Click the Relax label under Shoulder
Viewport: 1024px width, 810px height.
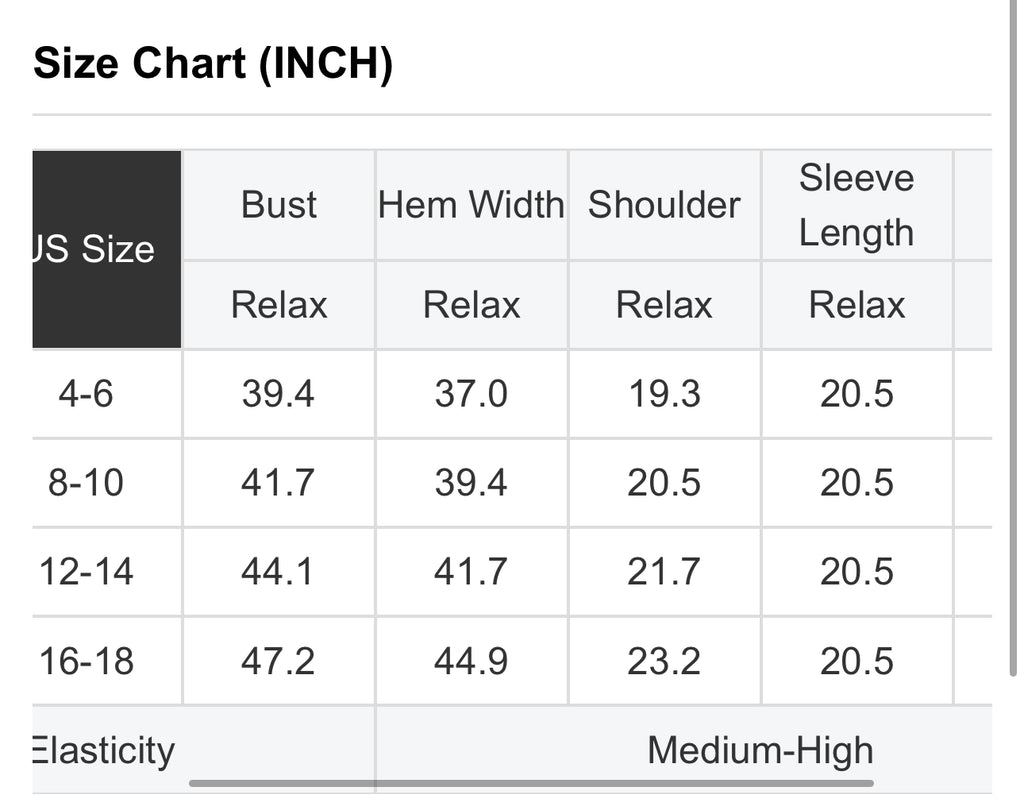coord(664,305)
